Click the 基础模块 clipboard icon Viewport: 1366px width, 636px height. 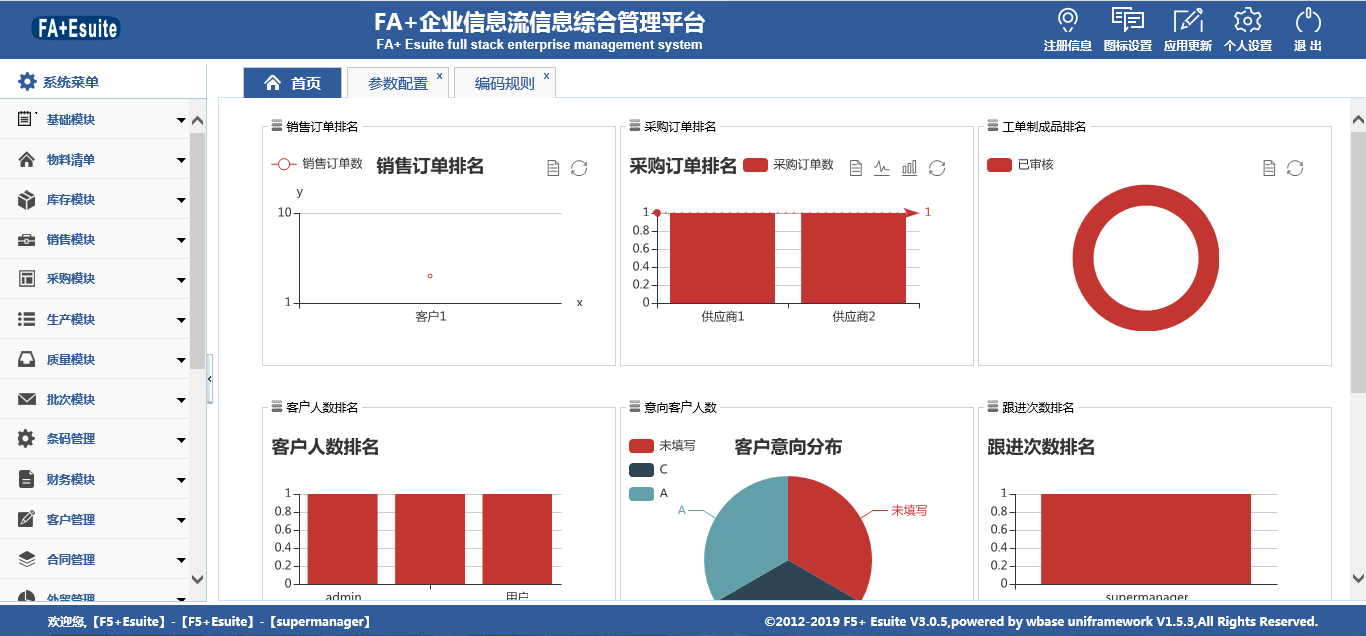27,119
